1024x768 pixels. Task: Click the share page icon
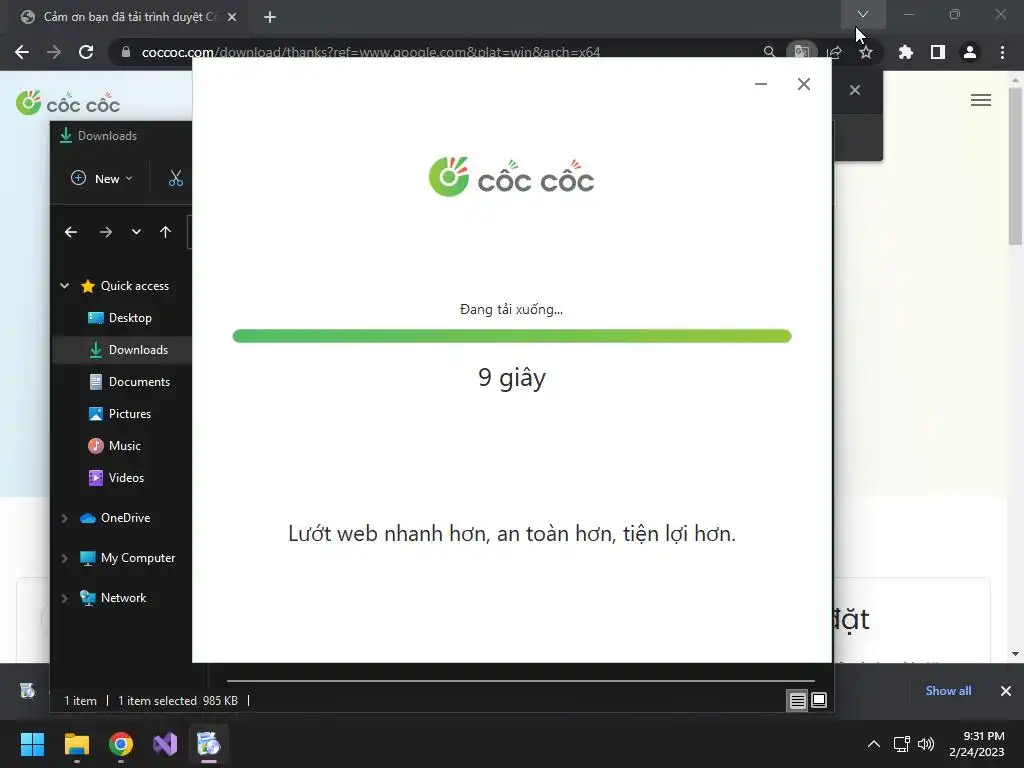point(834,52)
